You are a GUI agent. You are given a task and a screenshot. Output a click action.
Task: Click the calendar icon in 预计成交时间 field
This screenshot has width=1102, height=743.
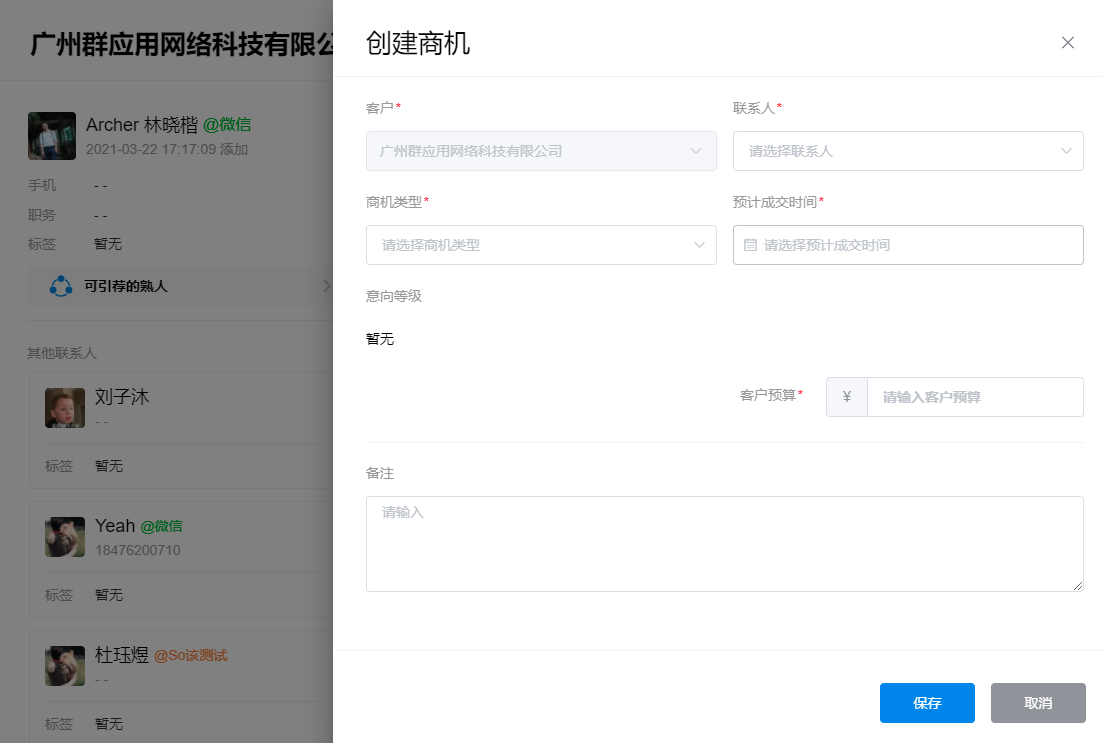pos(750,245)
